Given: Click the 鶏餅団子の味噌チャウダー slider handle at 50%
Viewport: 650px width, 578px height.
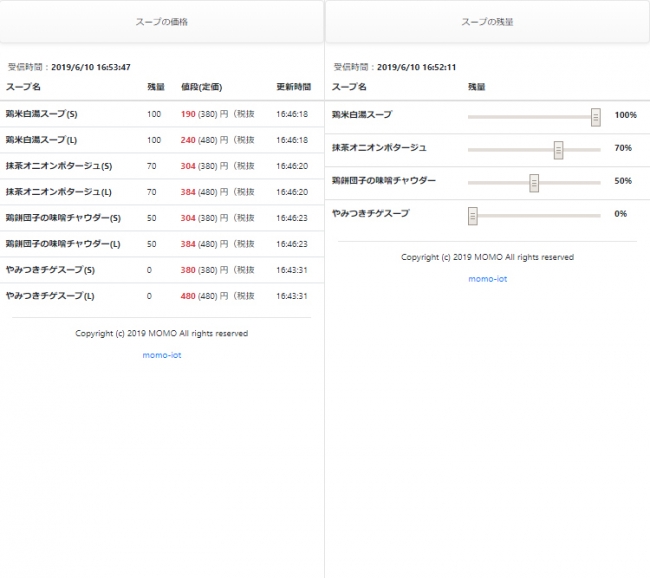Looking at the screenshot, I should 534,182.
